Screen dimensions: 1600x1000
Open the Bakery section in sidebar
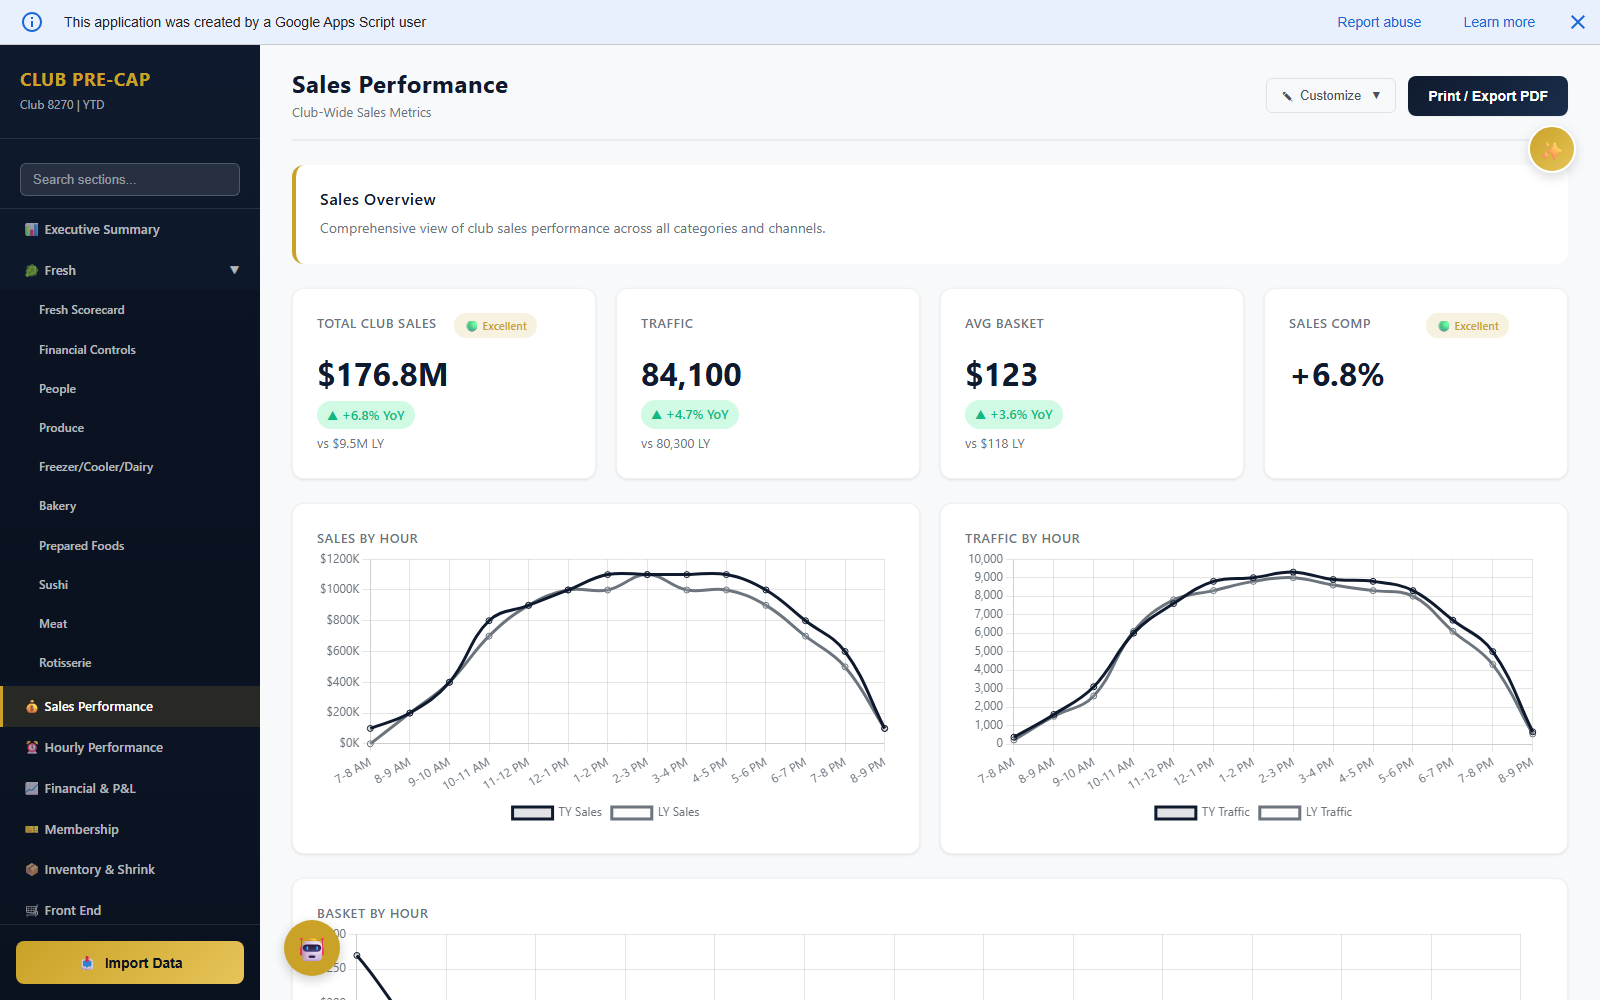57,506
